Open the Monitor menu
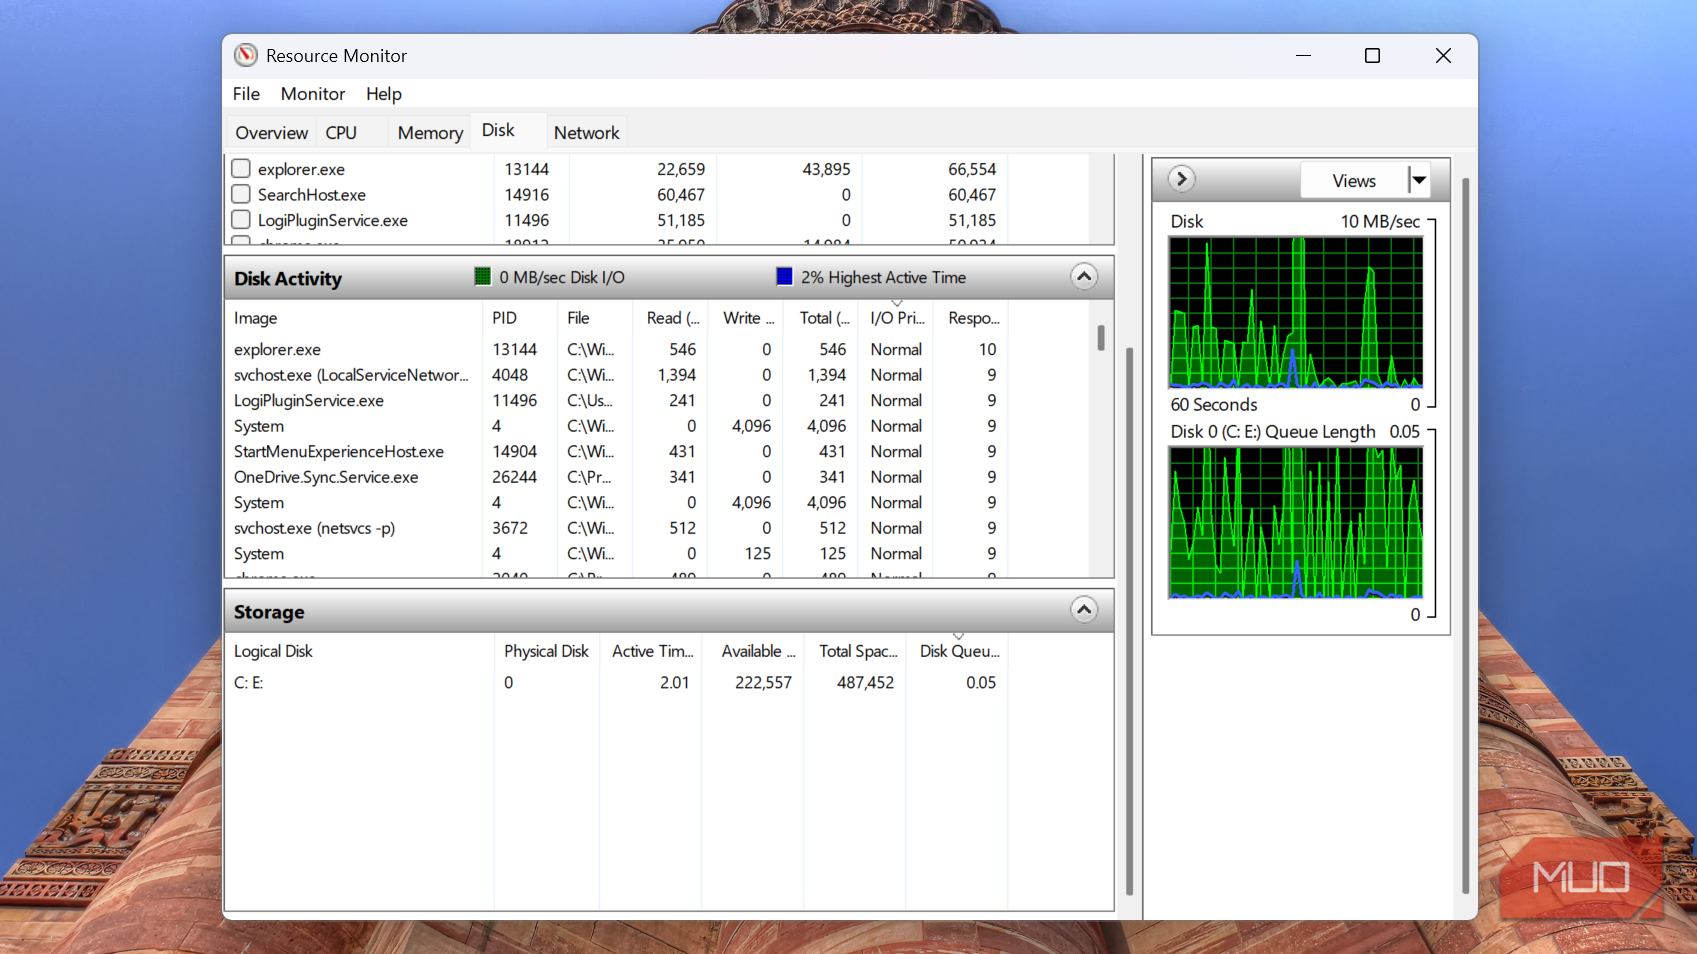This screenshot has width=1697, height=954. pyautogui.click(x=313, y=93)
